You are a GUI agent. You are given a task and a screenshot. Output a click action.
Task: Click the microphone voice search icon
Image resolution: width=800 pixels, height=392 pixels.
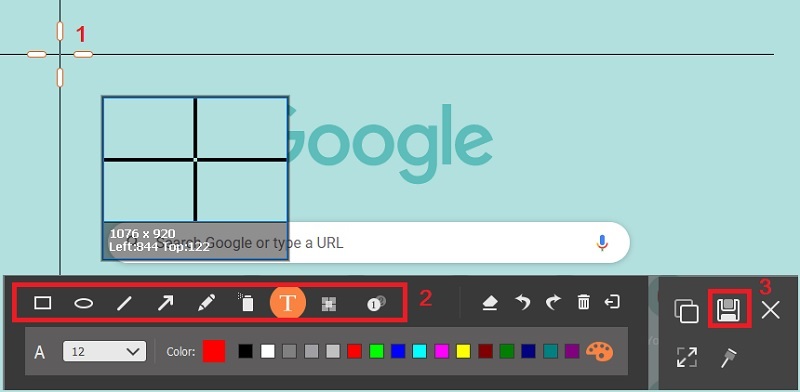602,243
